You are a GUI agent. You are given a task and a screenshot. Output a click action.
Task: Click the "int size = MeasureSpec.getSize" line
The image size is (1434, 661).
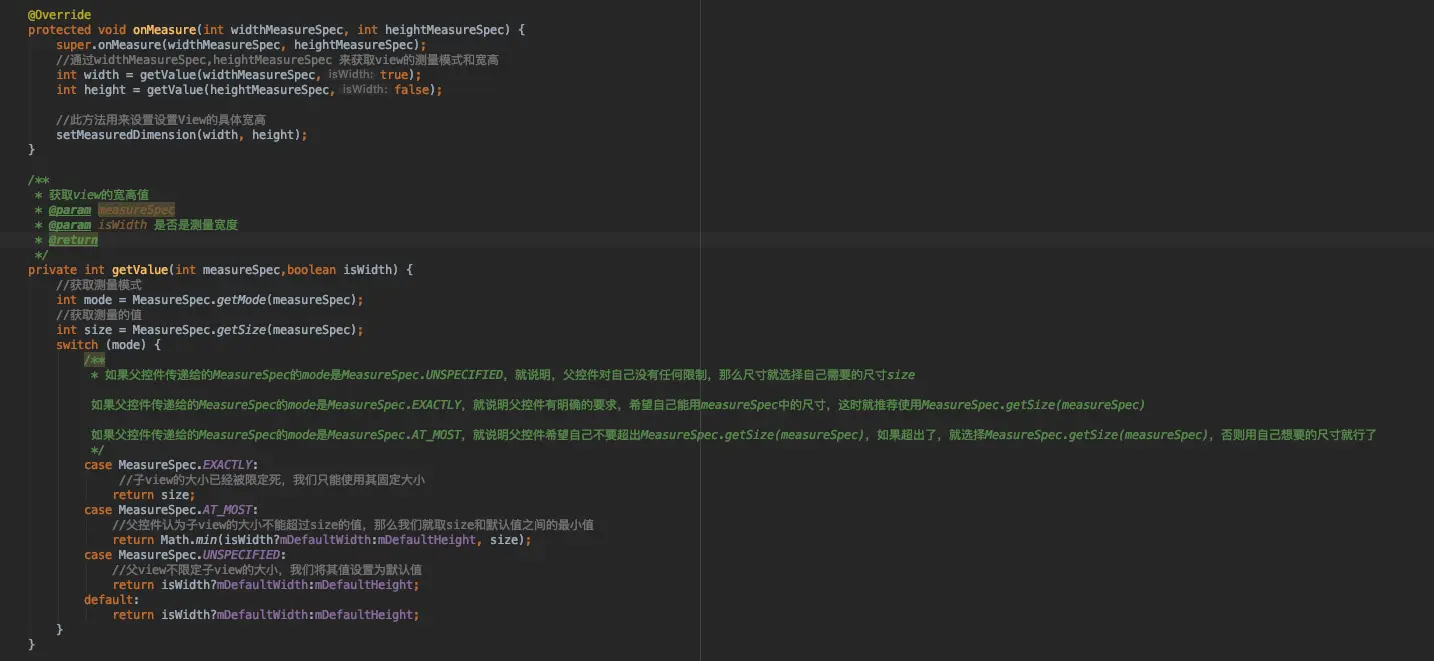(x=210, y=330)
